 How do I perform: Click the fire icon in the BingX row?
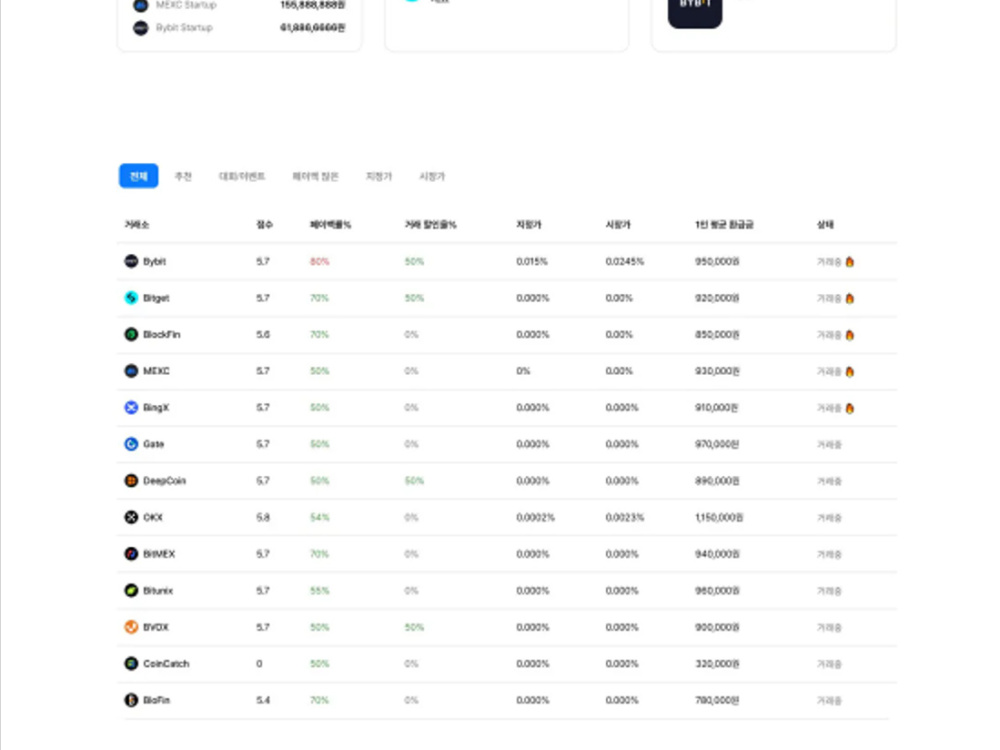pos(849,408)
